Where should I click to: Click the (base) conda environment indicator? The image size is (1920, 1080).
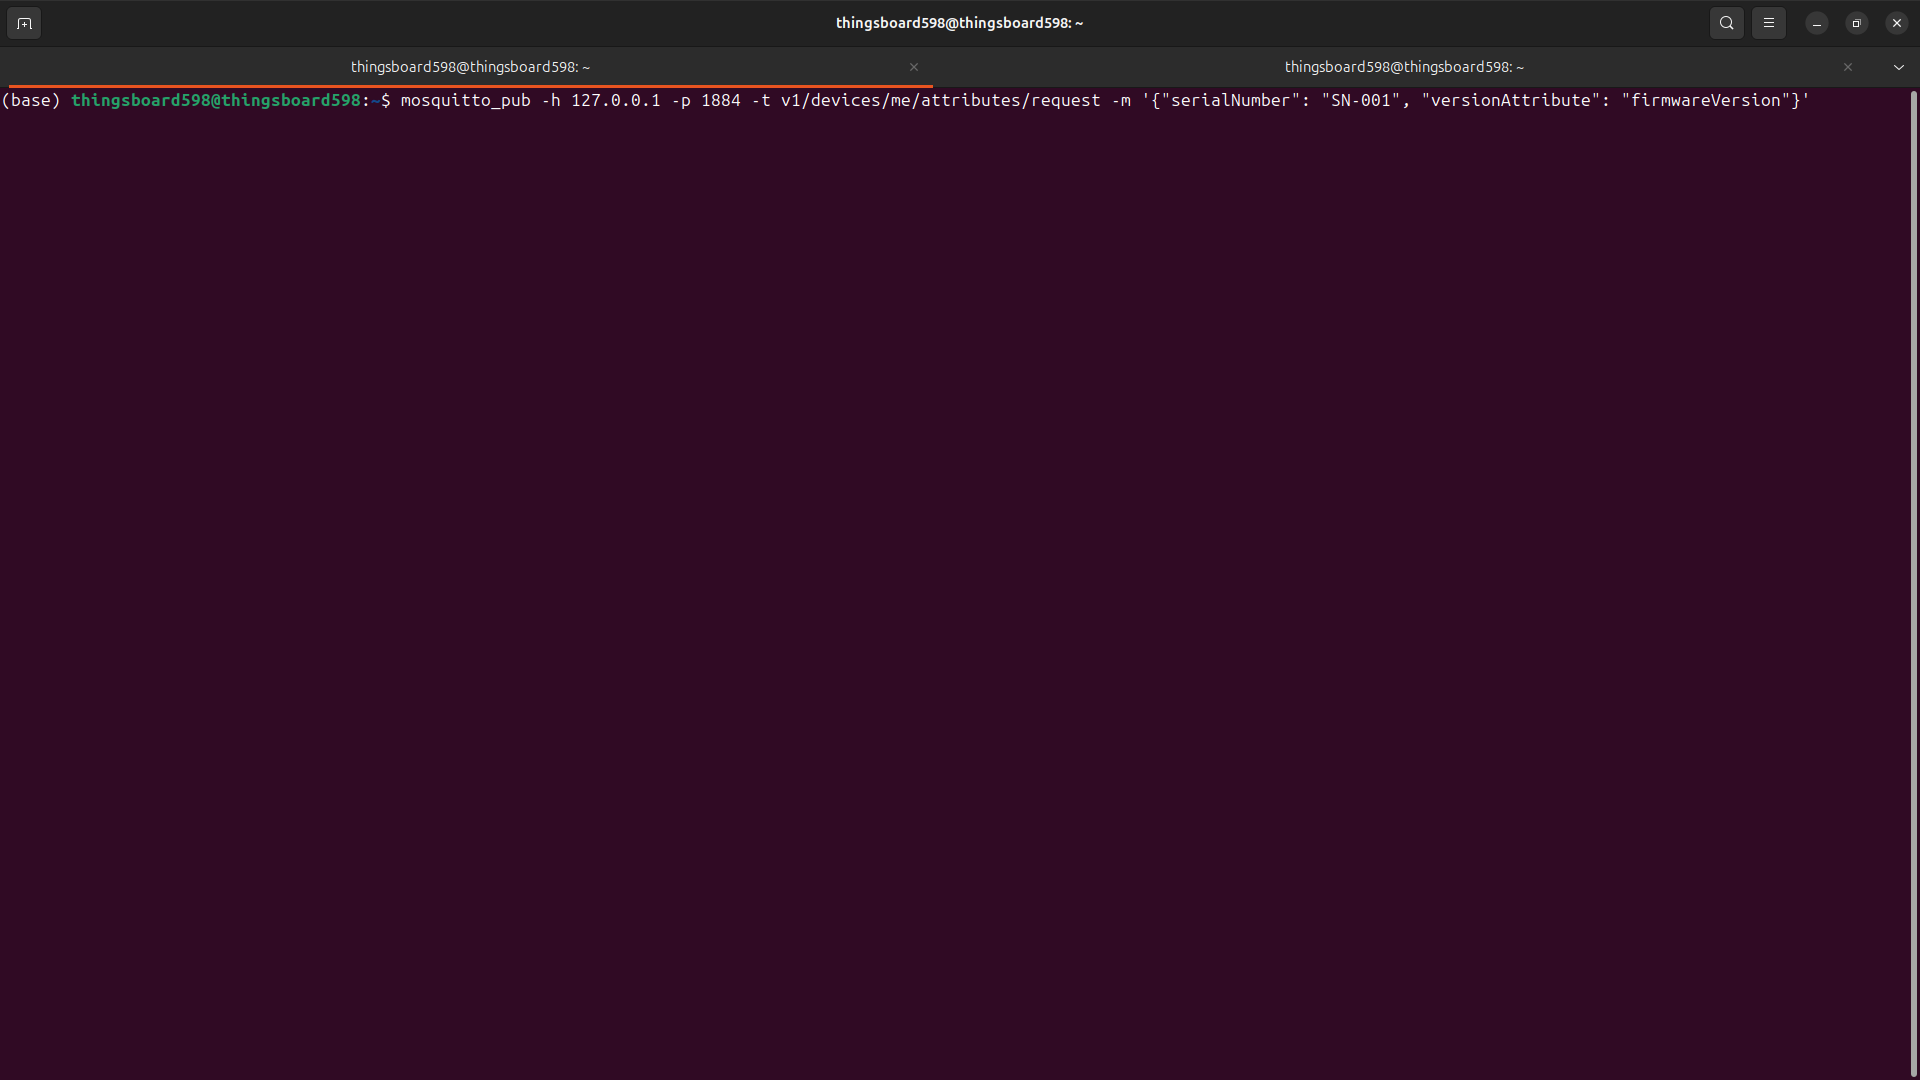pos(31,100)
